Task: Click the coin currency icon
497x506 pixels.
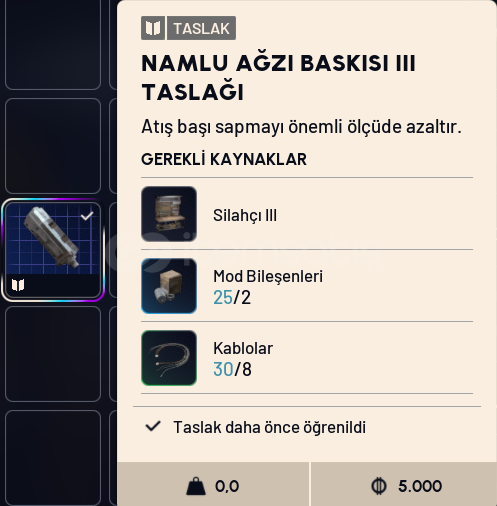Action: pos(379,486)
